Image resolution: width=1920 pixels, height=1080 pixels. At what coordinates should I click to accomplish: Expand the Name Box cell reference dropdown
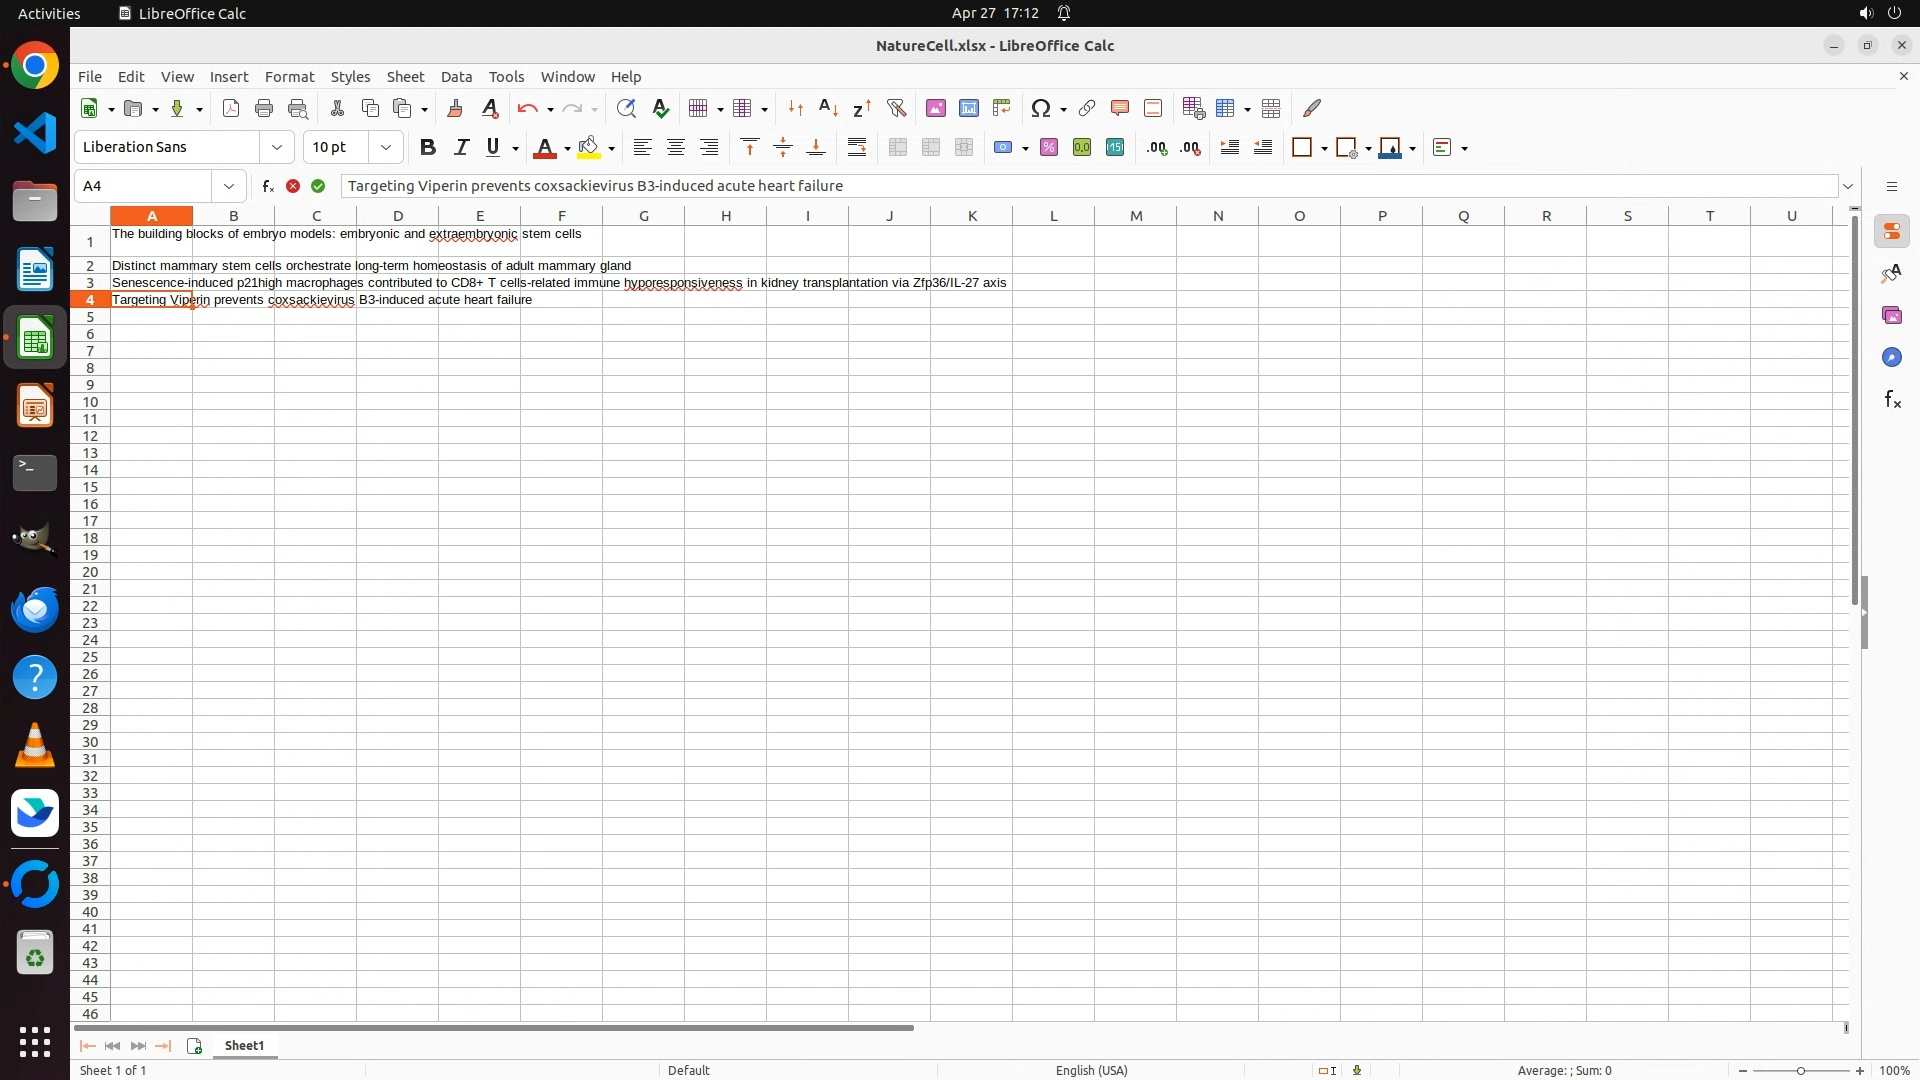[x=229, y=186]
